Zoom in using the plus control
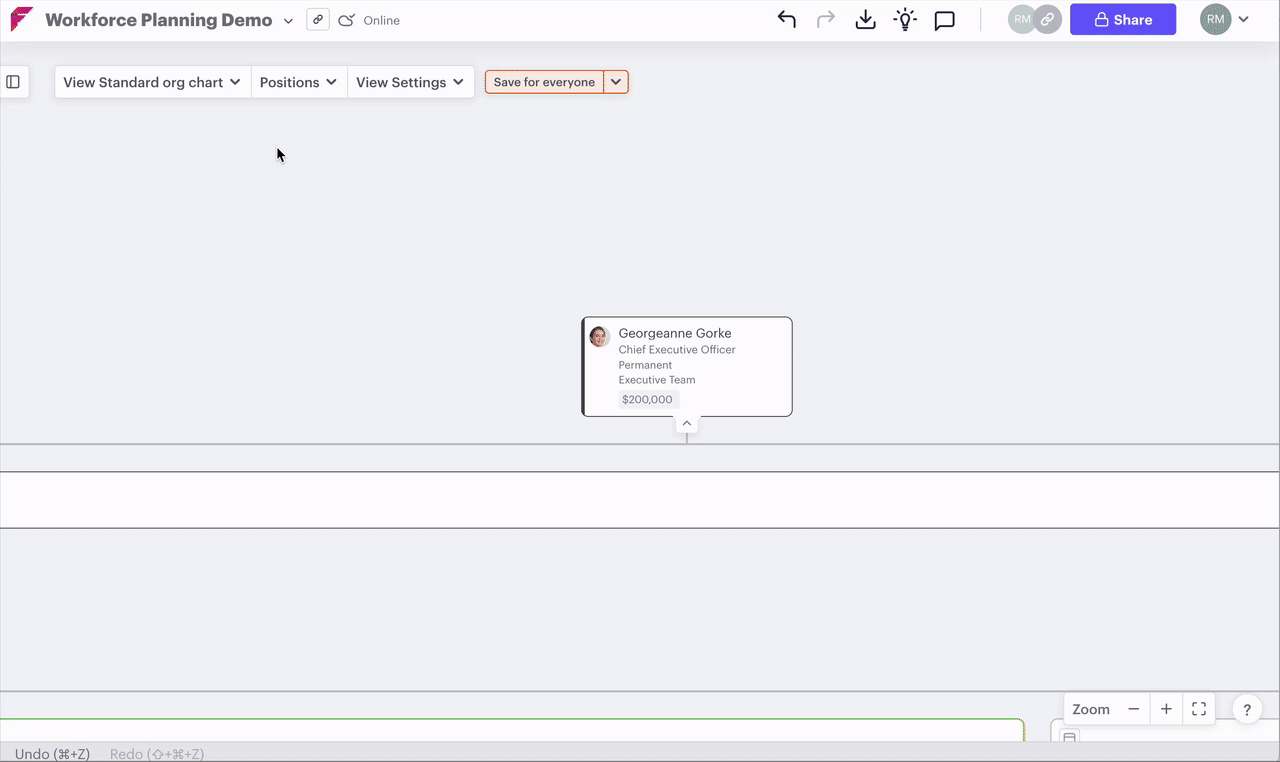Image resolution: width=1280 pixels, height=762 pixels. tap(1166, 708)
